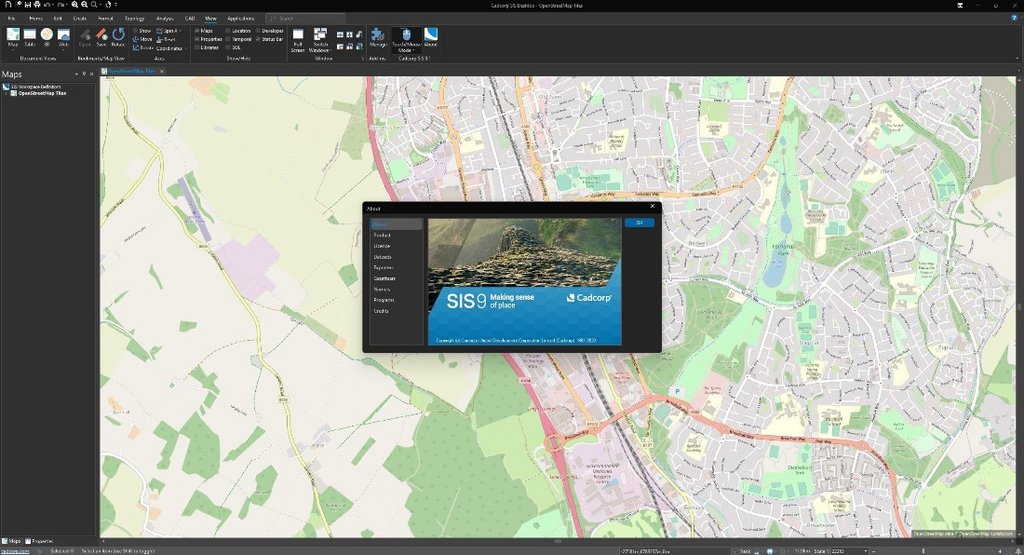This screenshot has height=555, width=1024.
Task: Open the Table document view
Action: (30, 37)
